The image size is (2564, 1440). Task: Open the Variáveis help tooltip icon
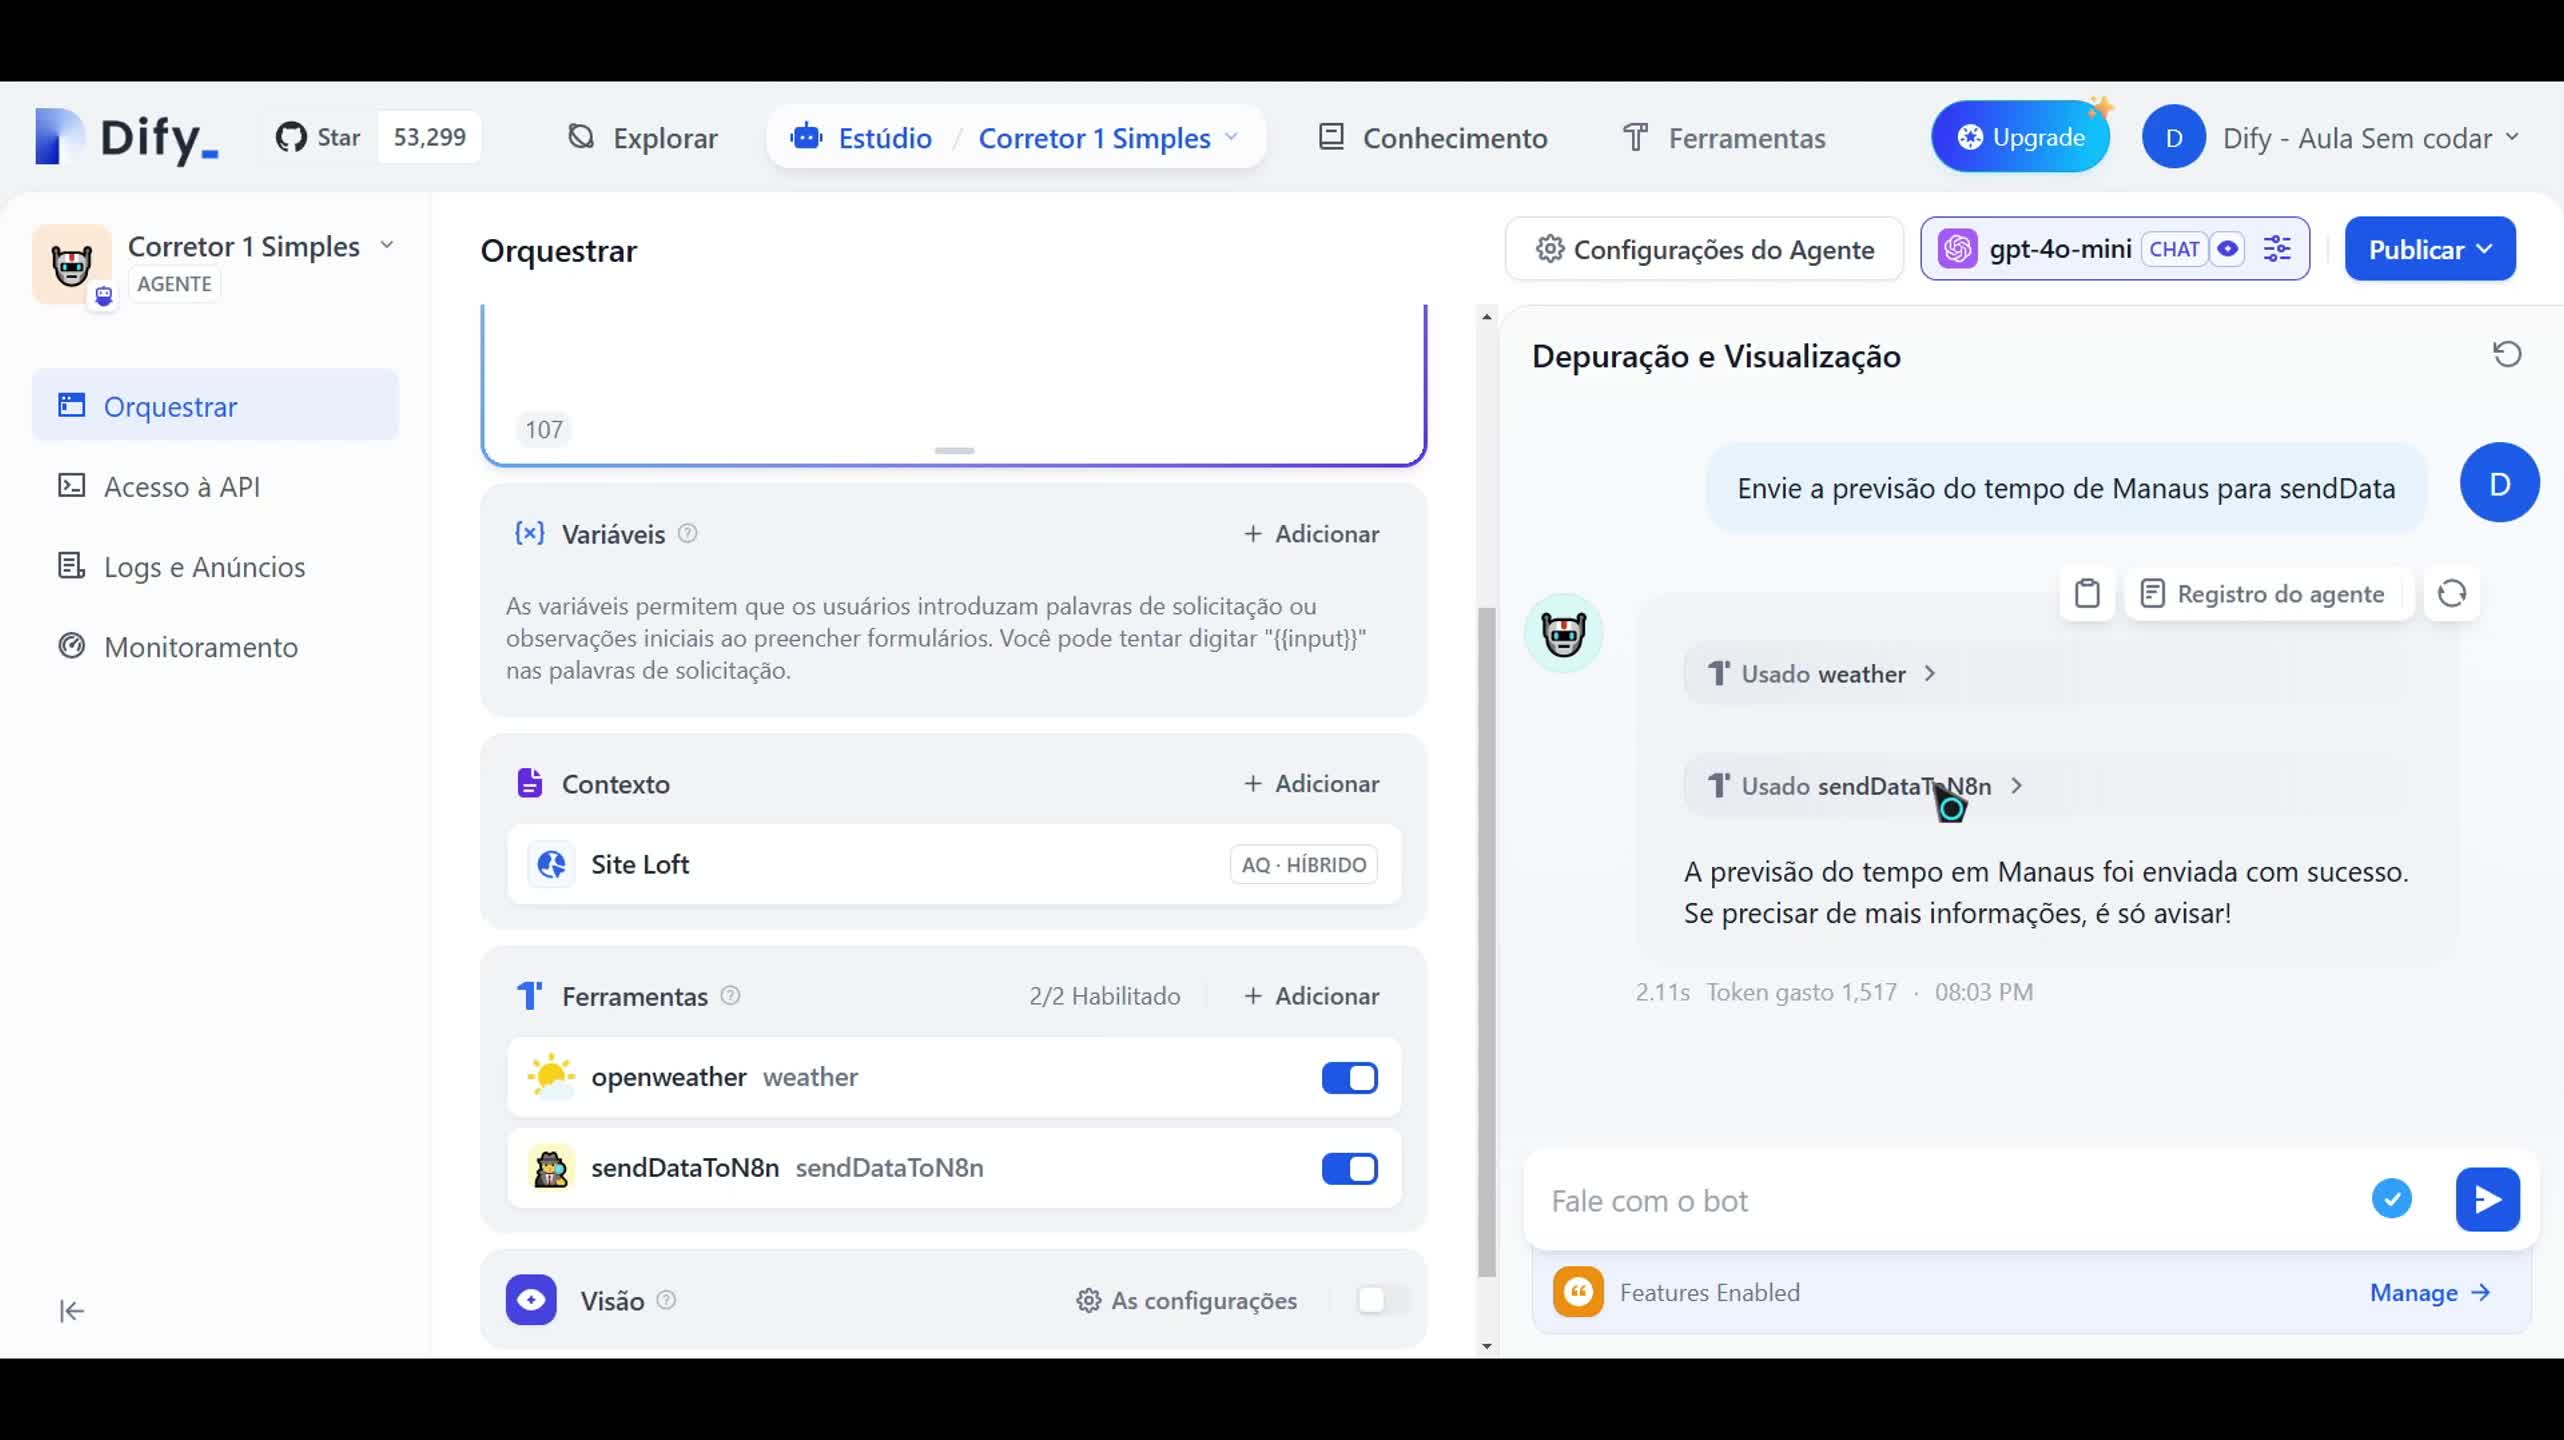(x=687, y=533)
